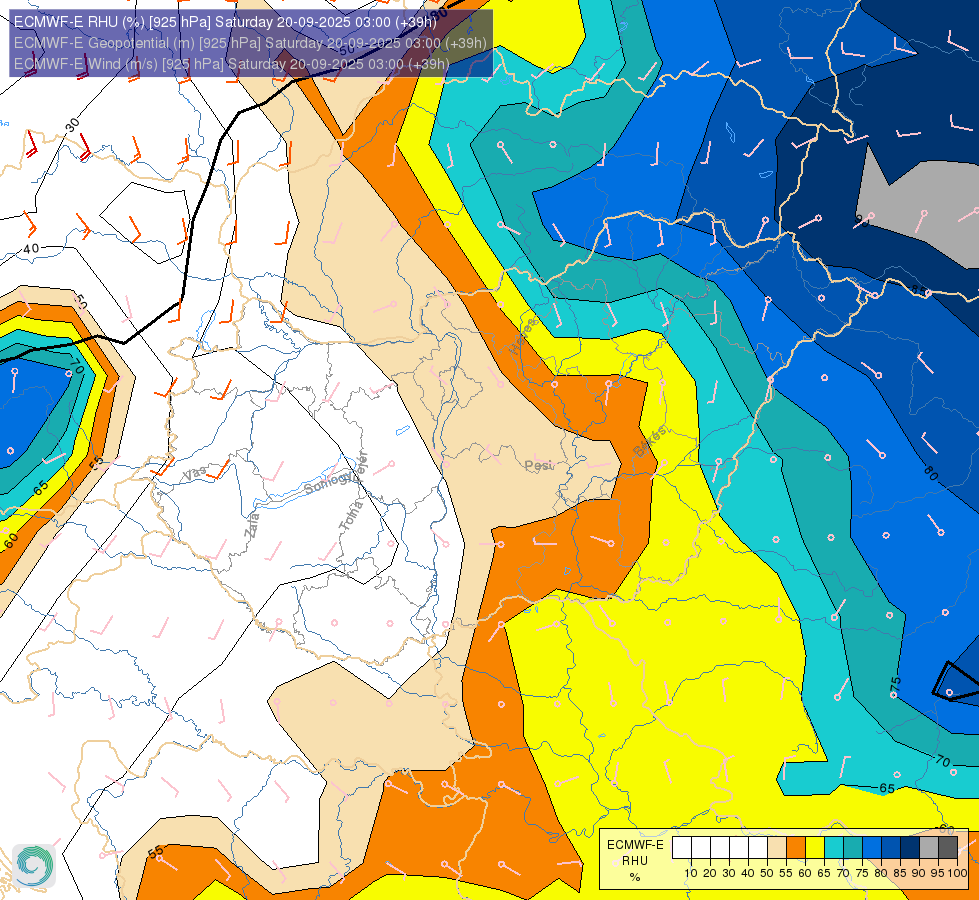Image resolution: width=979 pixels, height=900 pixels.
Task: Click the swirl logo icon in bottom-left corner
Action: coord(34,866)
